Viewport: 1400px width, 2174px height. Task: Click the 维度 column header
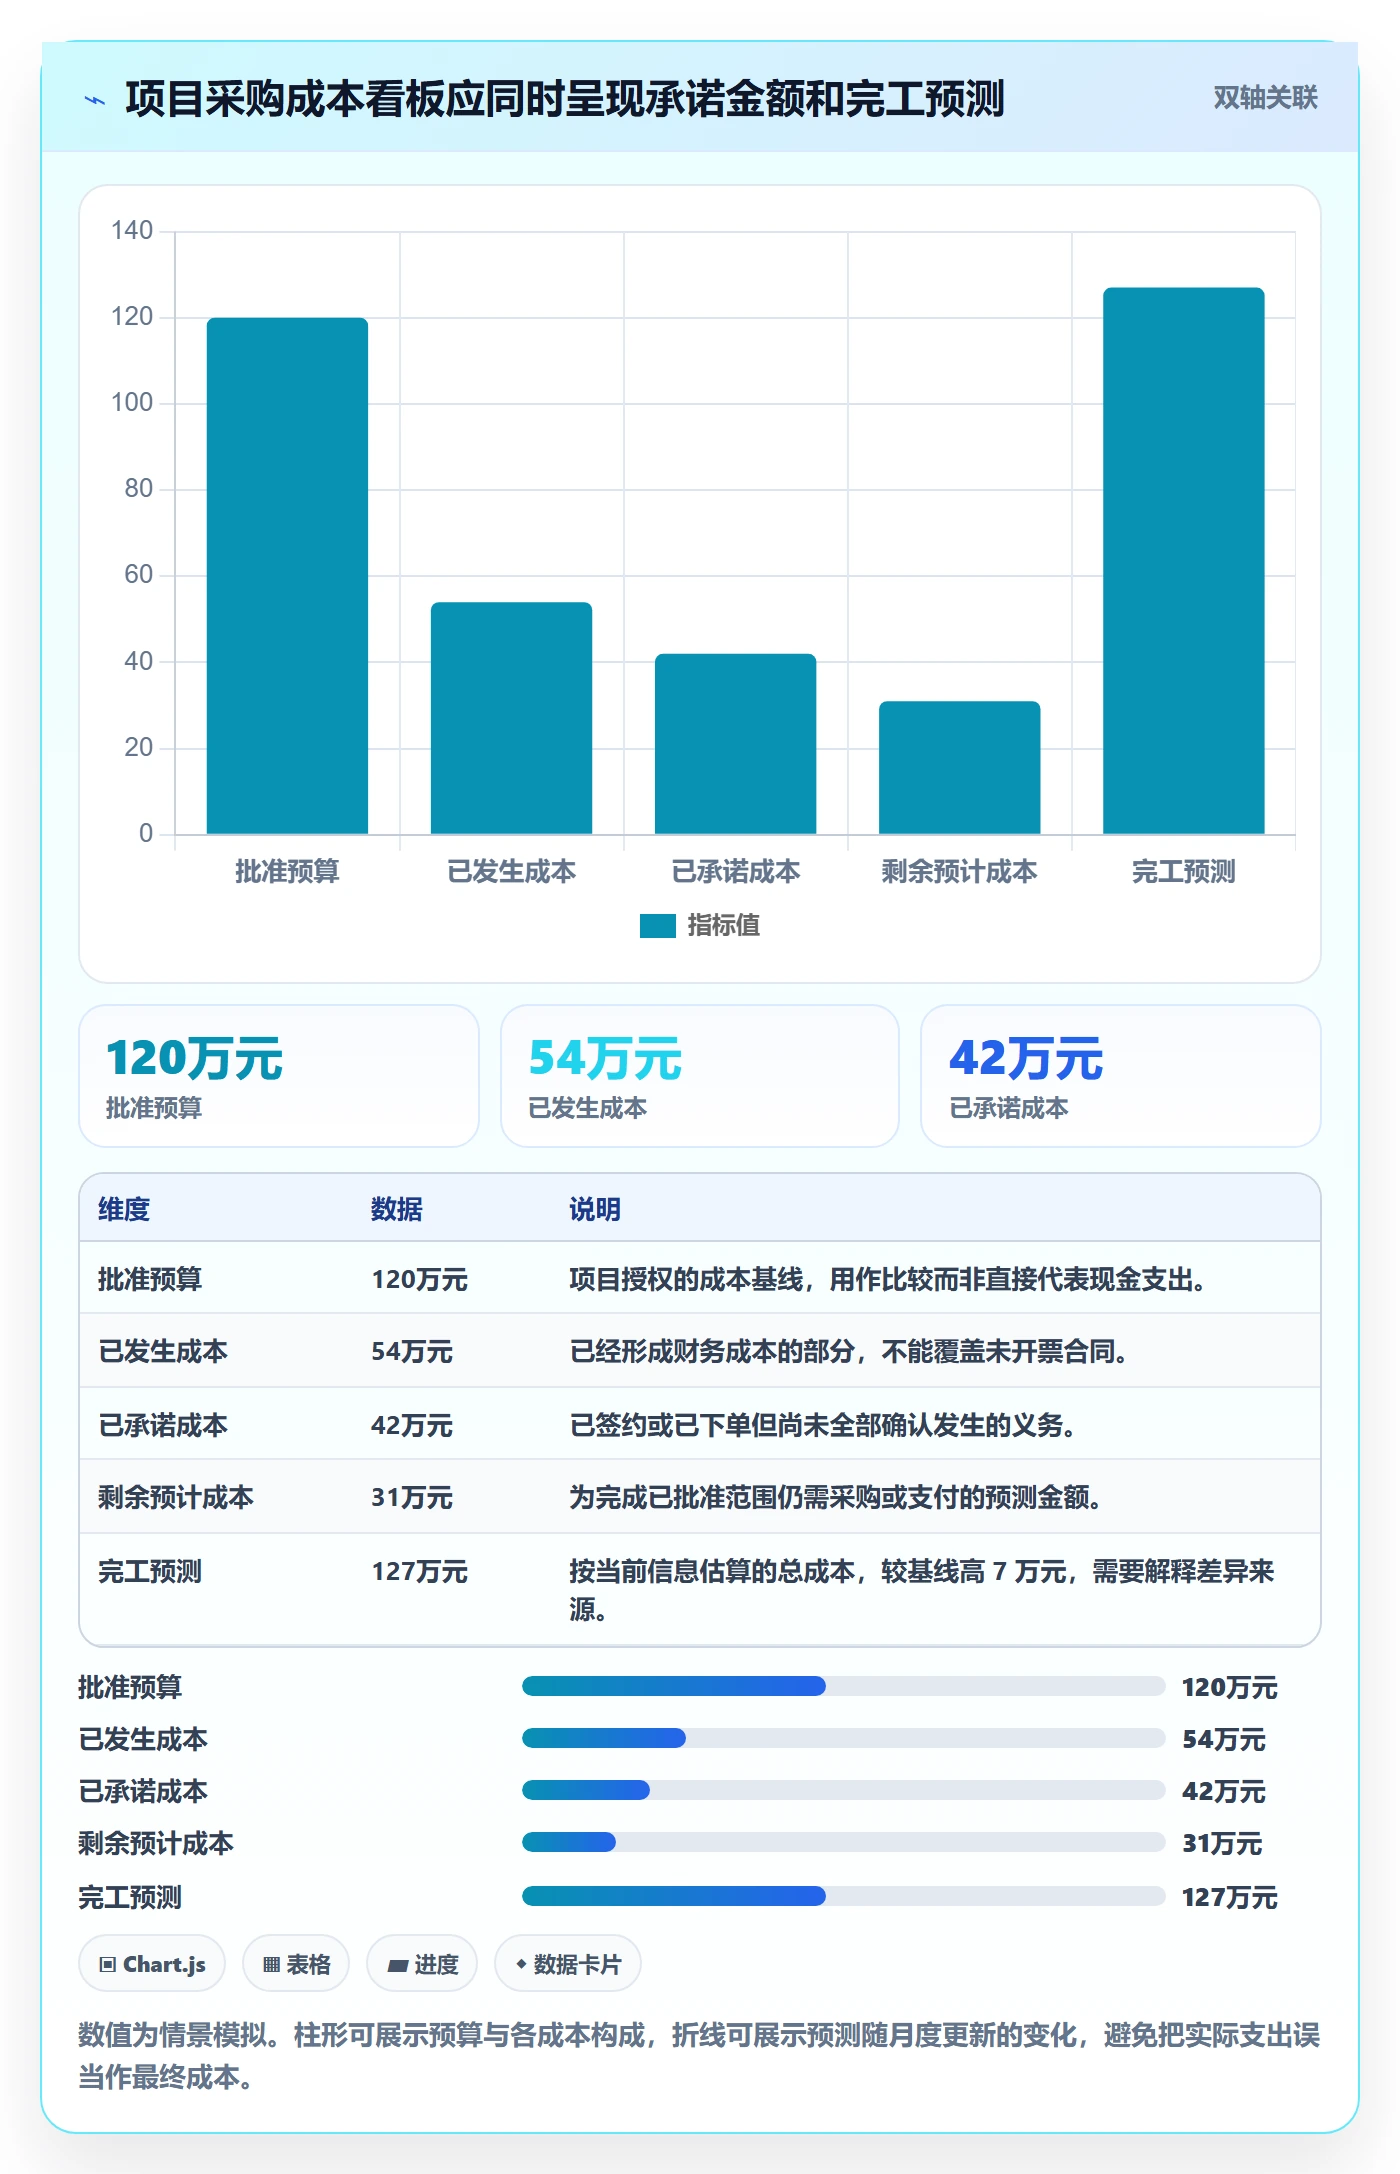point(124,1209)
